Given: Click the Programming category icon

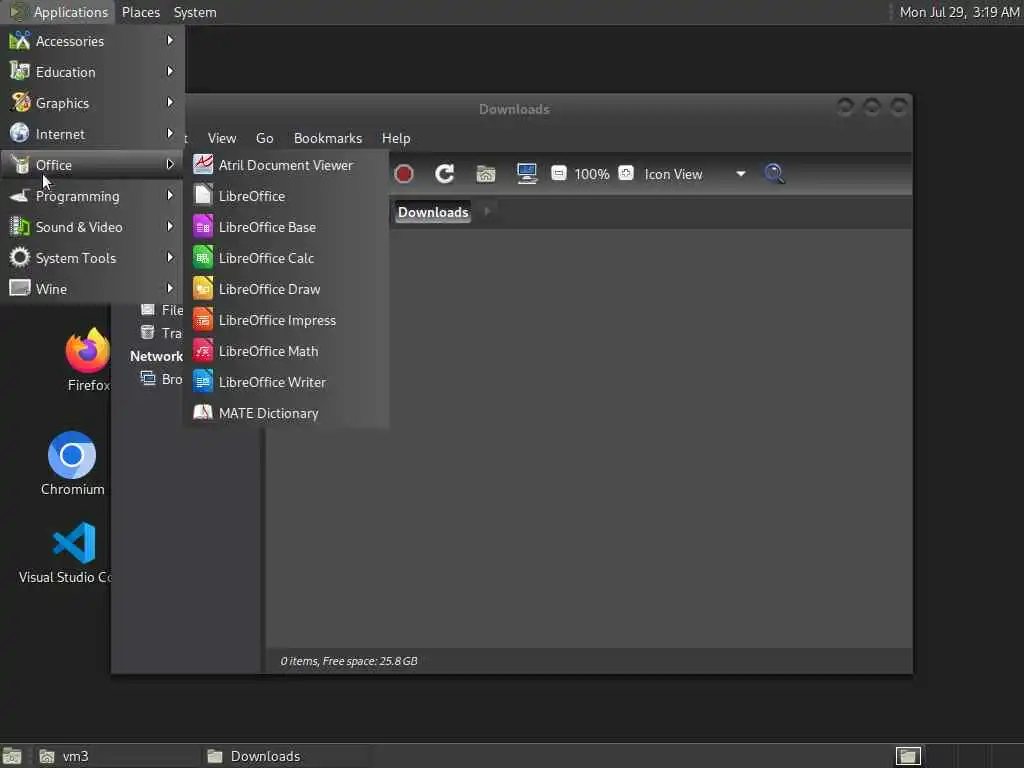Looking at the screenshot, I should [20, 195].
